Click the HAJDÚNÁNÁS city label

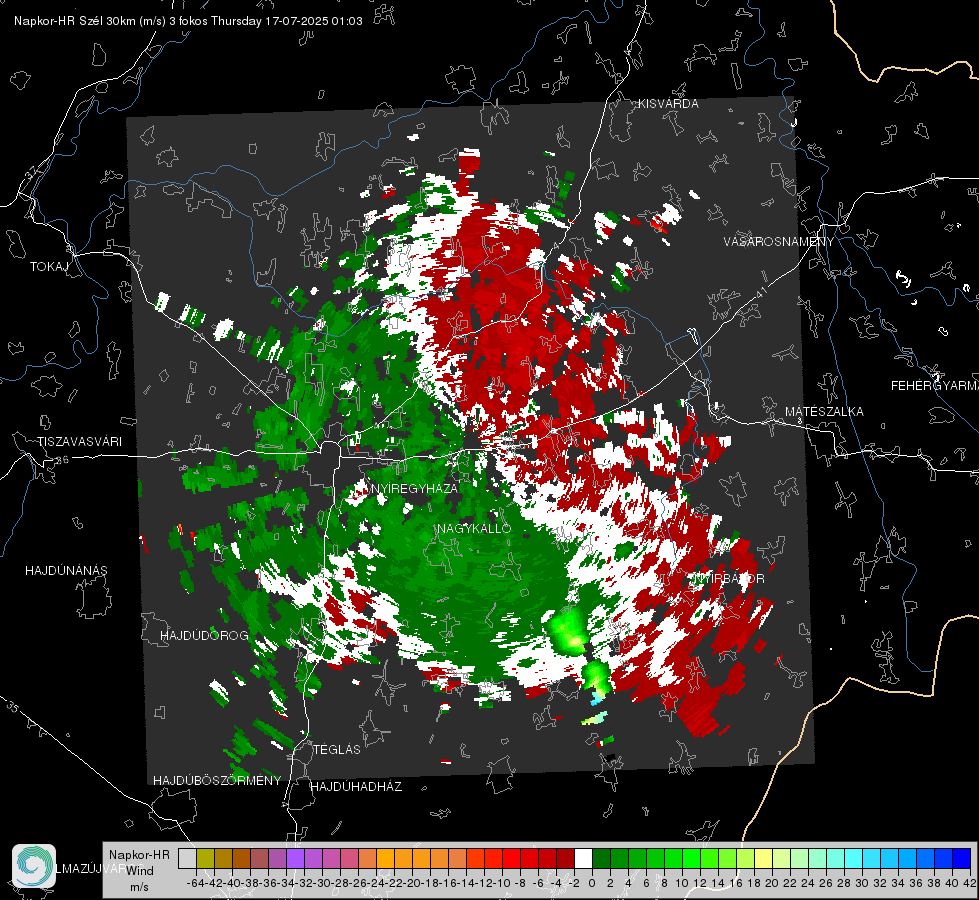click(x=66, y=571)
